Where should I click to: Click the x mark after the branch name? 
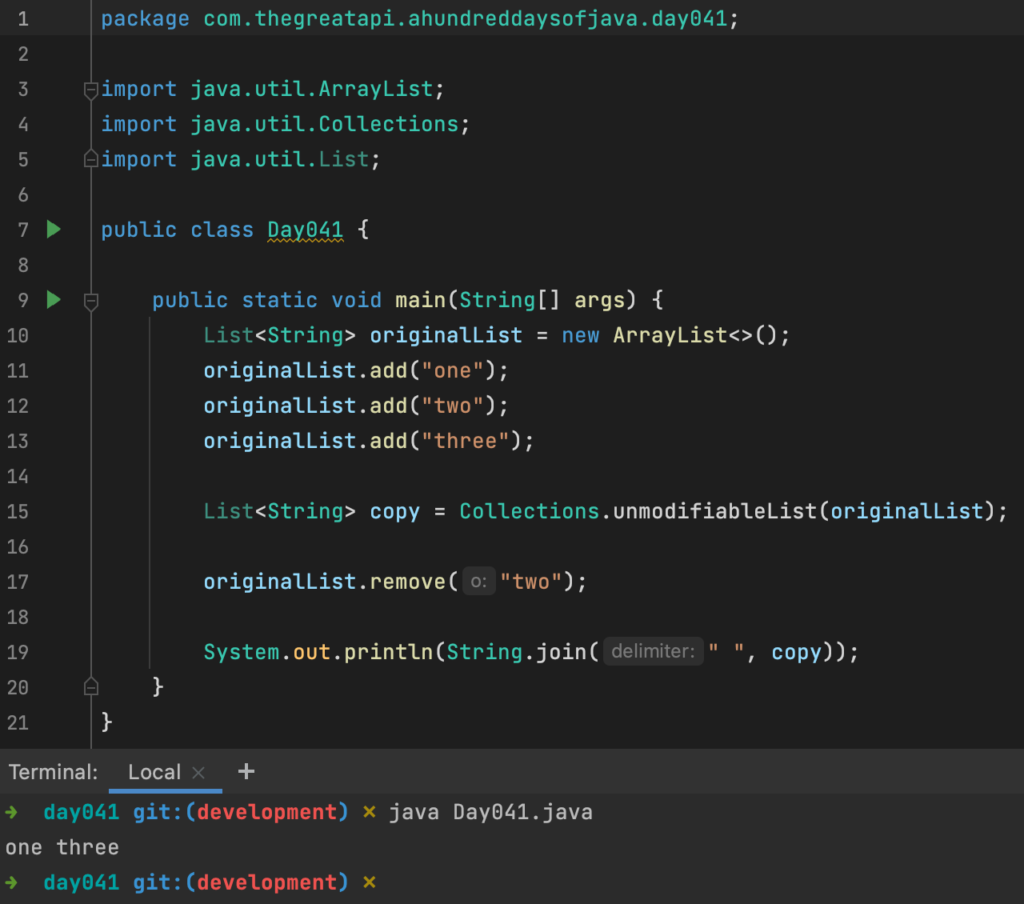click(371, 812)
